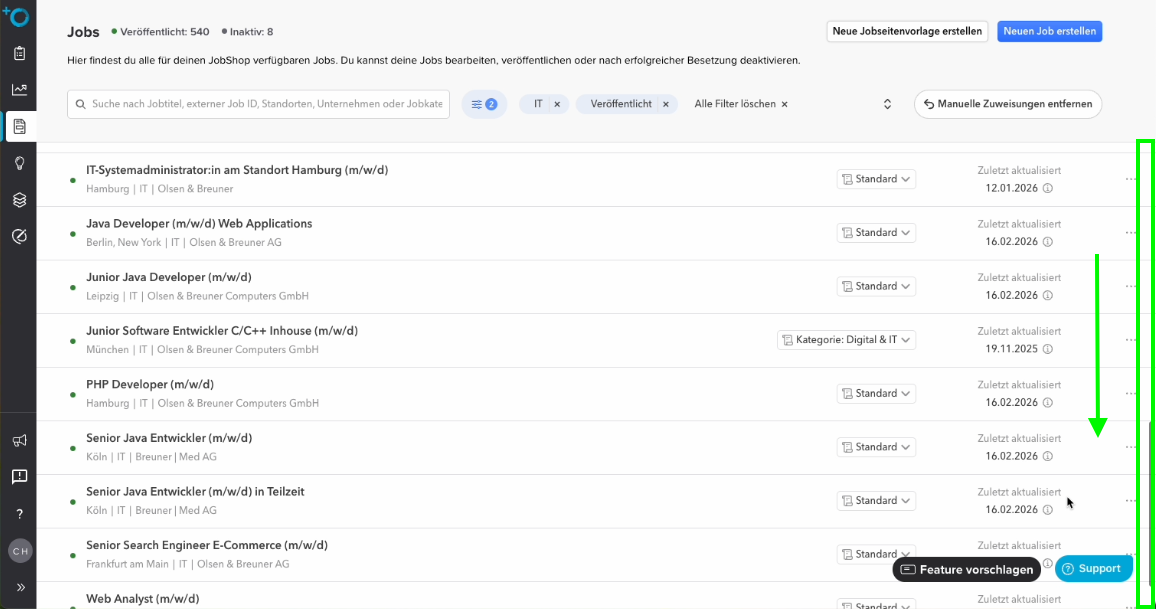This screenshot has width=1156, height=609.
Task: Open Kategorie: Digital & IT dropdown
Action: [x=846, y=340]
